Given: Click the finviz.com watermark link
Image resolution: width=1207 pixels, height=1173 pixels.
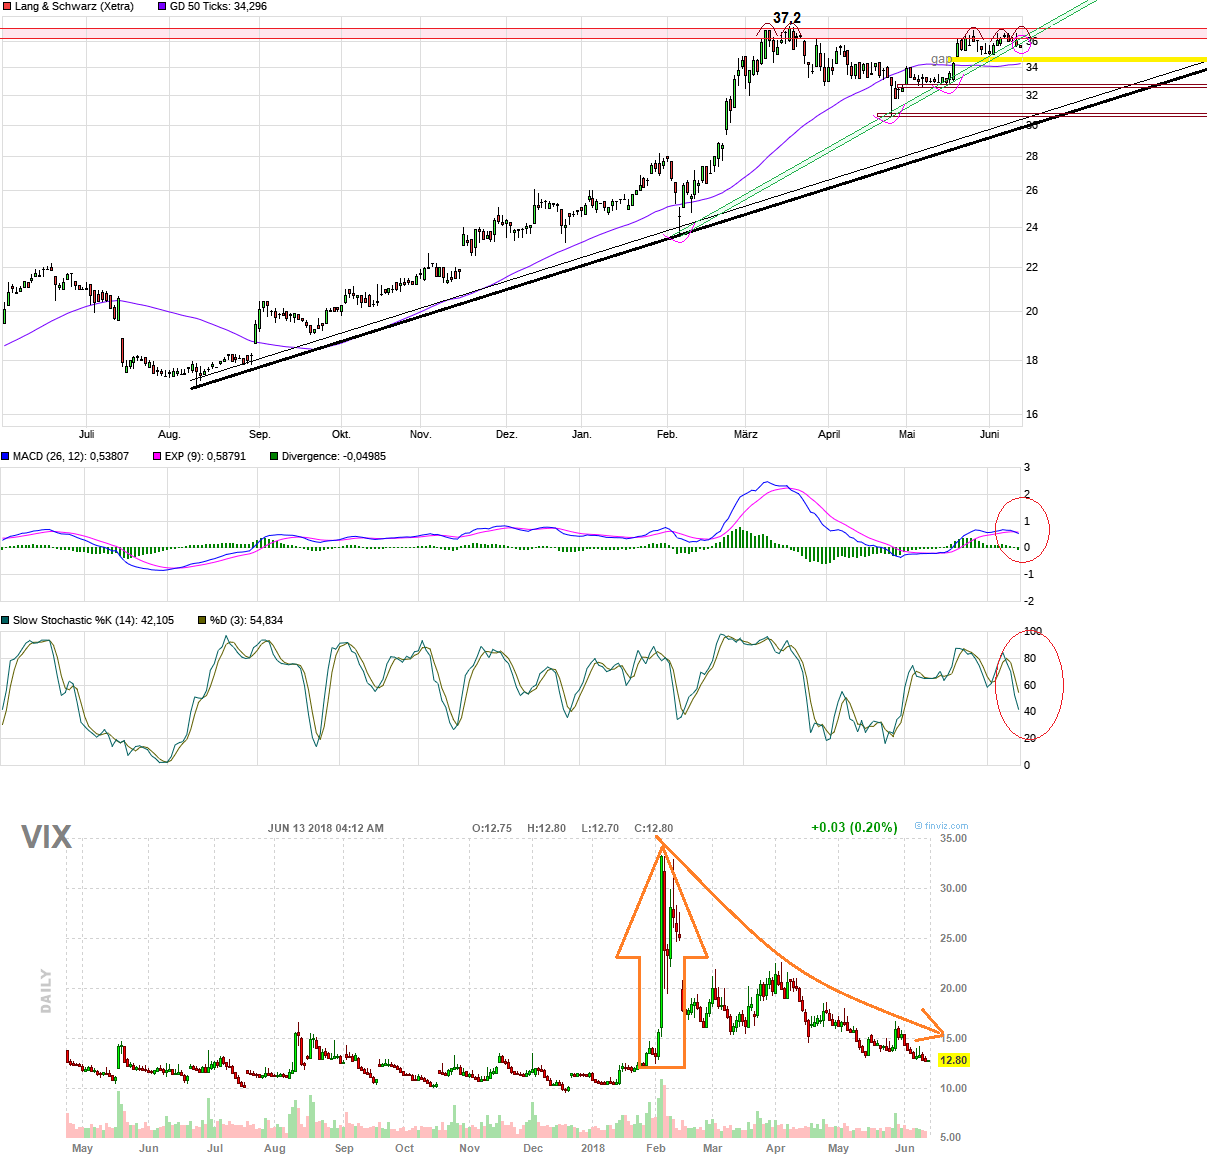Looking at the screenshot, I should coord(941,826).
